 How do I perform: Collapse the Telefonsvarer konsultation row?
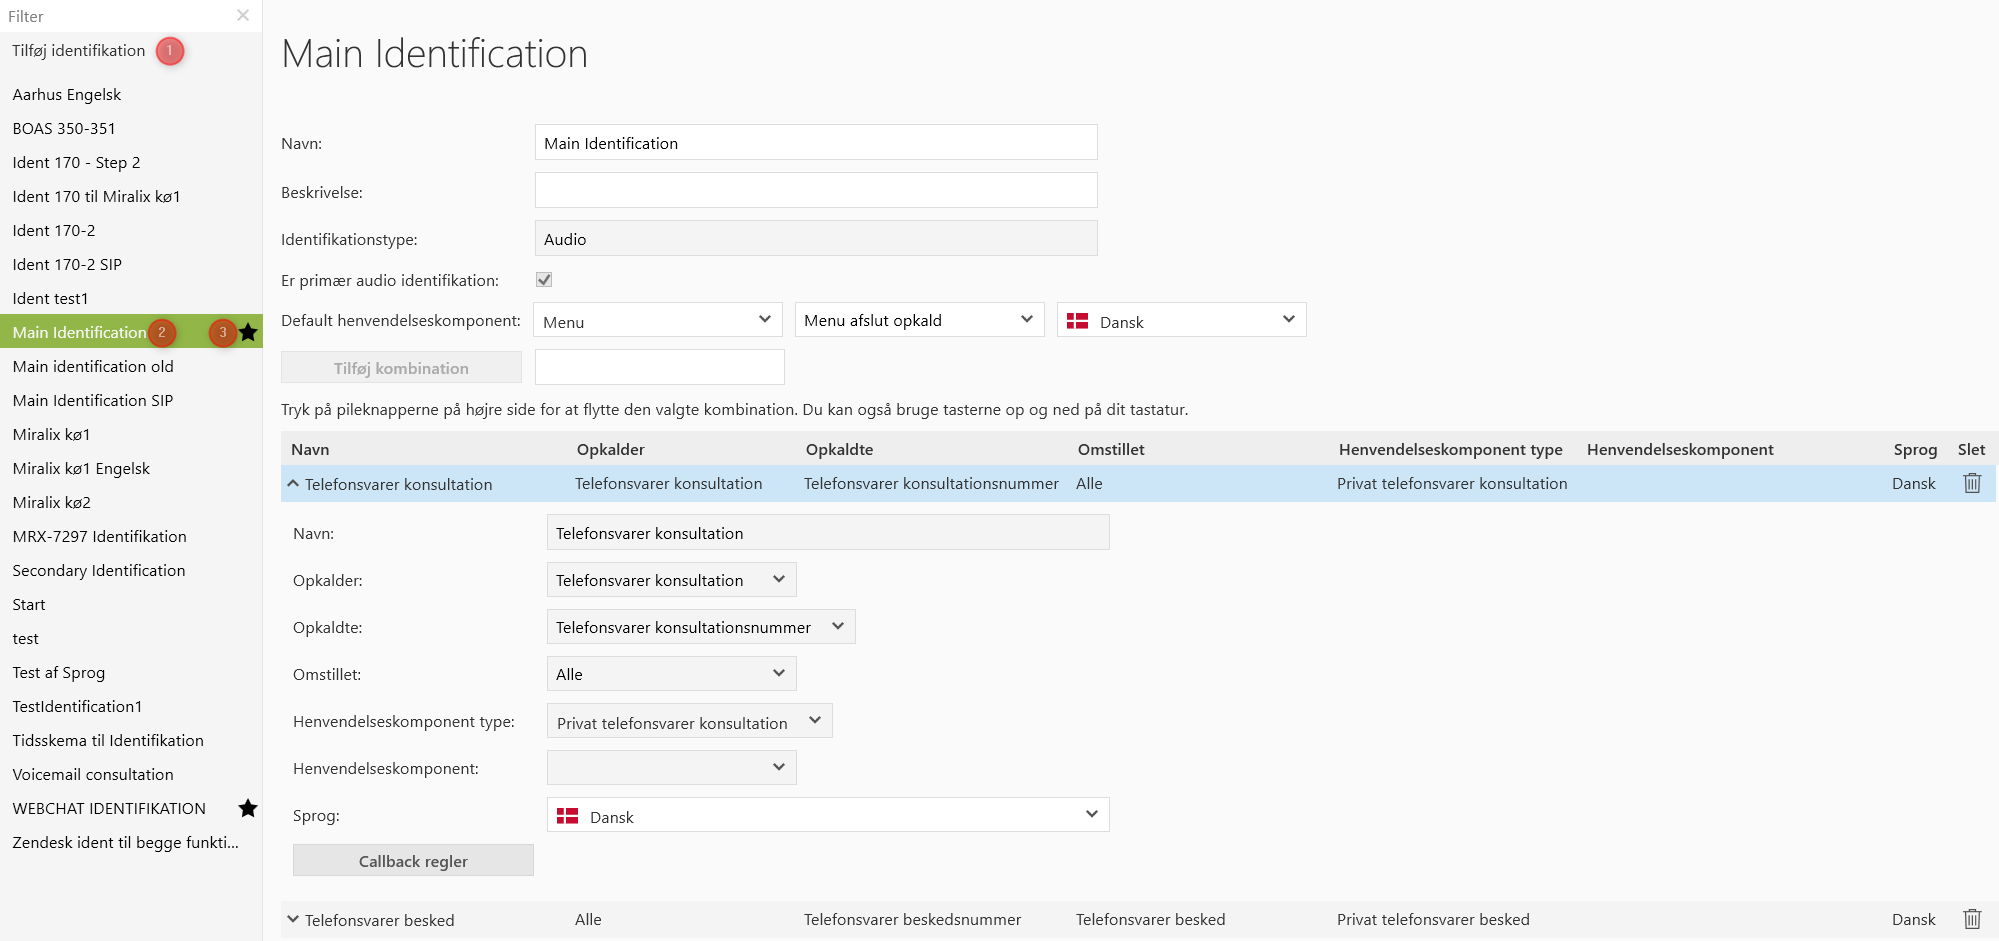click(293, 484)
